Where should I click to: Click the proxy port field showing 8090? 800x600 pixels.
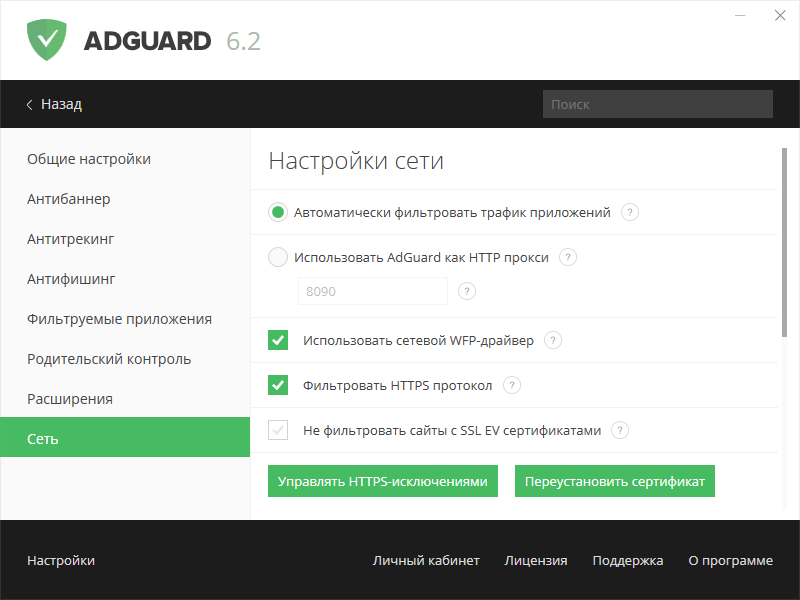coord(373,291)
